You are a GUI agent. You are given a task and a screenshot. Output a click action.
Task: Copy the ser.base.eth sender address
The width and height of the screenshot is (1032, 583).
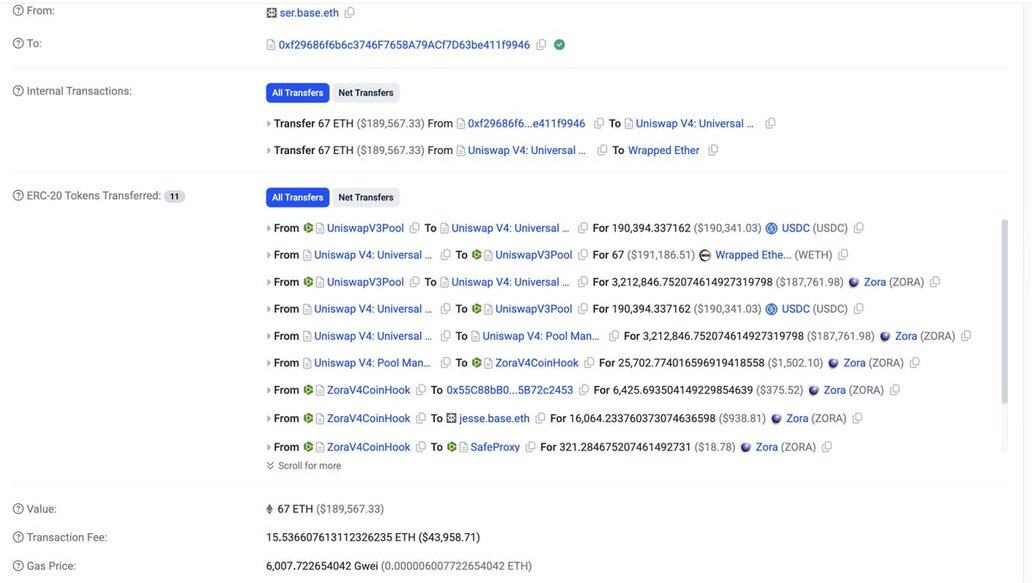pyautogui.click(x=349, y=13)
